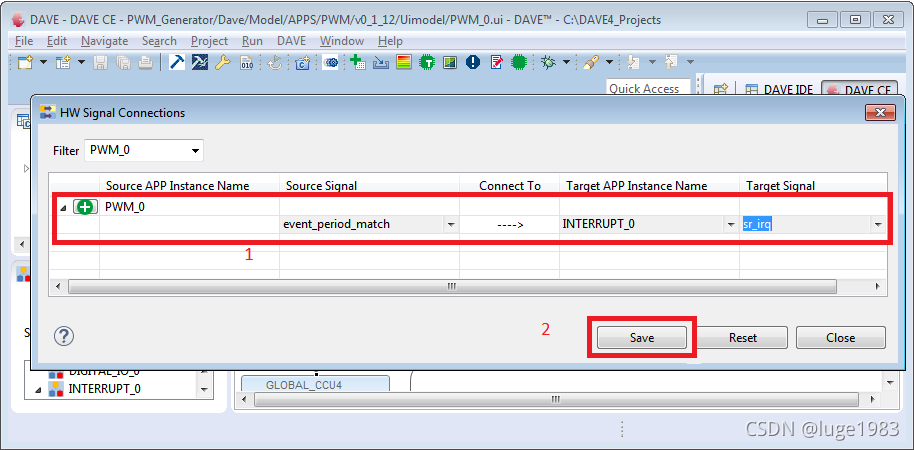Open the event_period_match source signal dropdown
Viewport: 914px width, 450px height.
coord(451,224)
